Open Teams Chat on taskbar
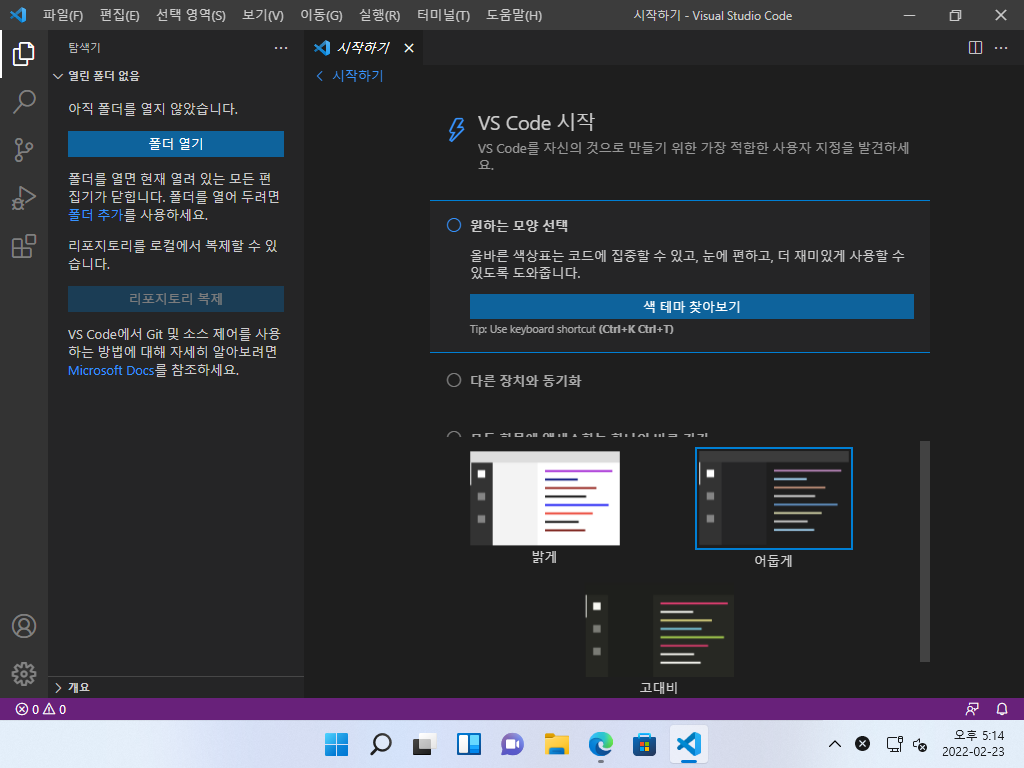Viewport: 1024px width, 768px height. pos(513,744)
